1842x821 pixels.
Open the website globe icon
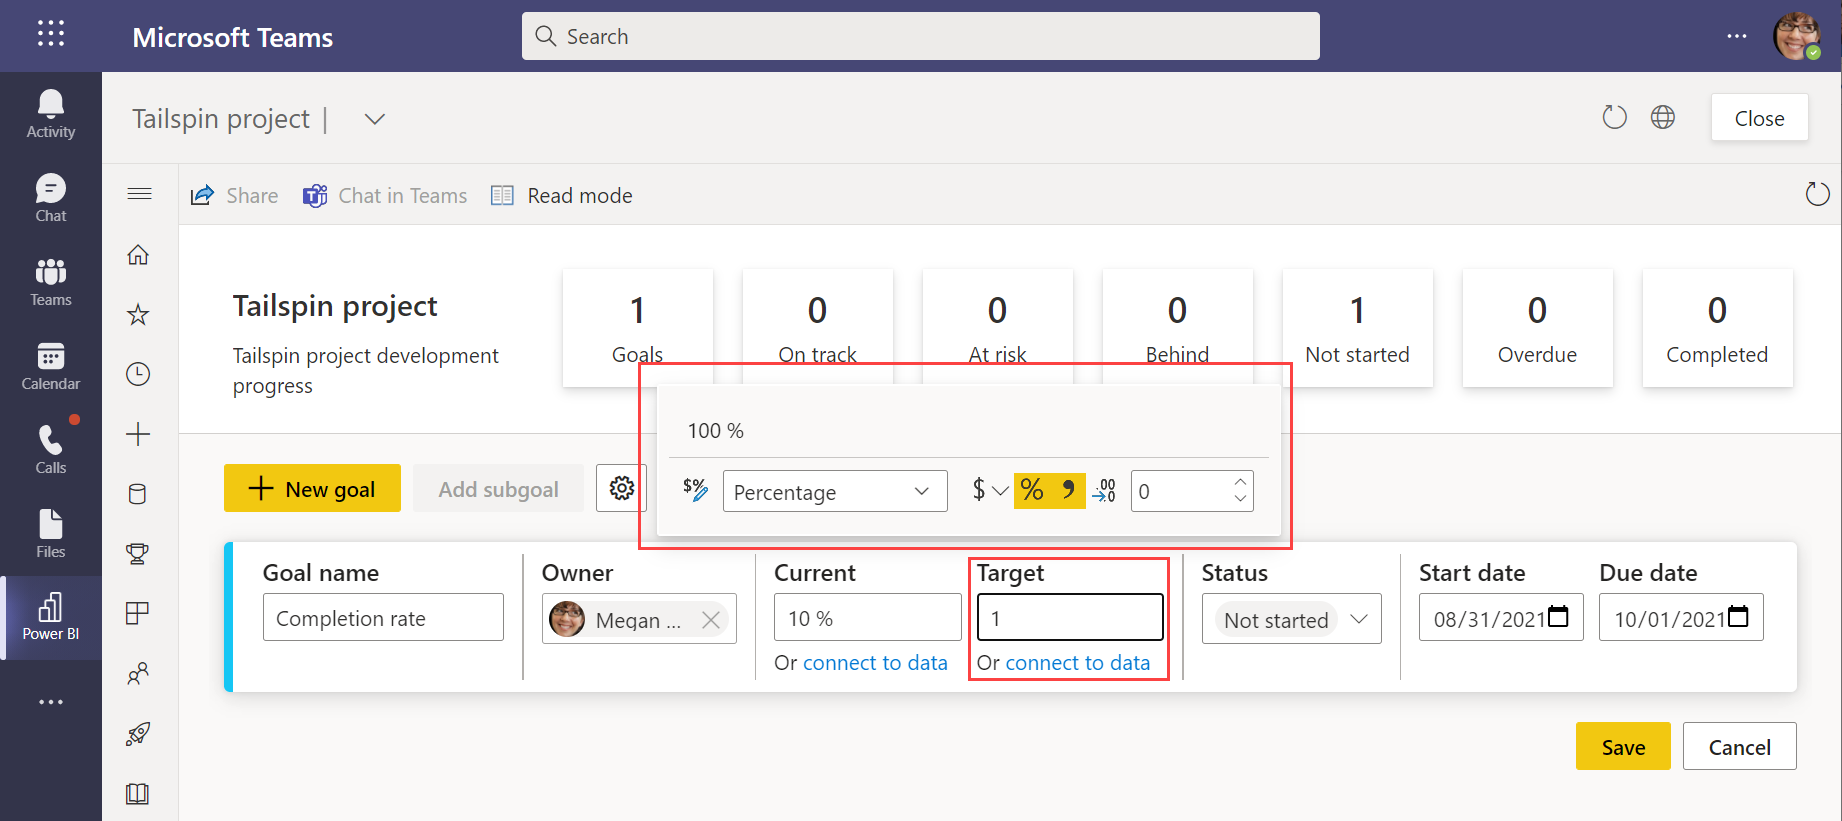click(x=1663, y=117)
